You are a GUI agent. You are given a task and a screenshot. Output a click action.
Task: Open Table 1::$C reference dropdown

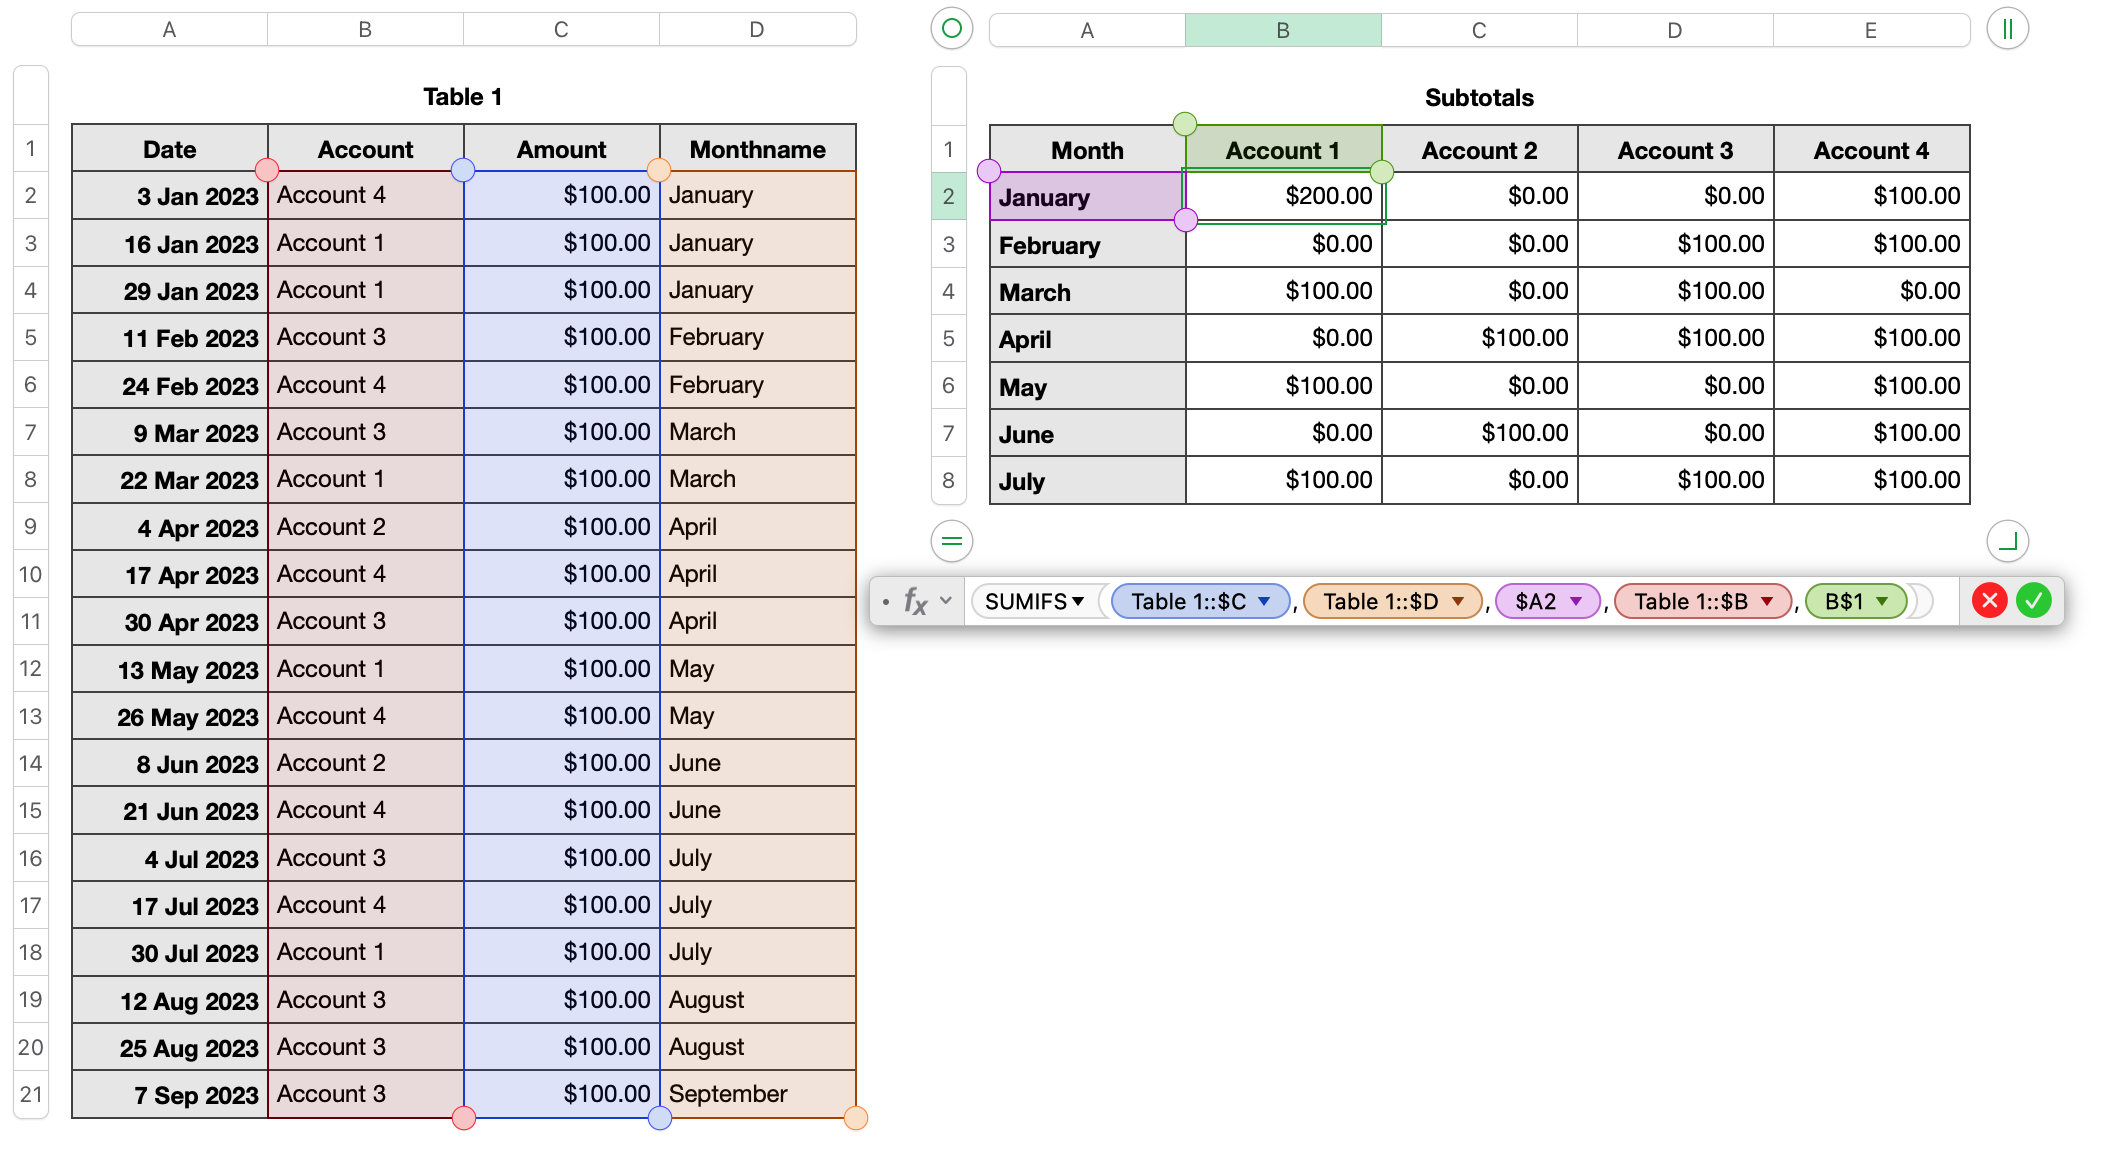pos(1264,601)
